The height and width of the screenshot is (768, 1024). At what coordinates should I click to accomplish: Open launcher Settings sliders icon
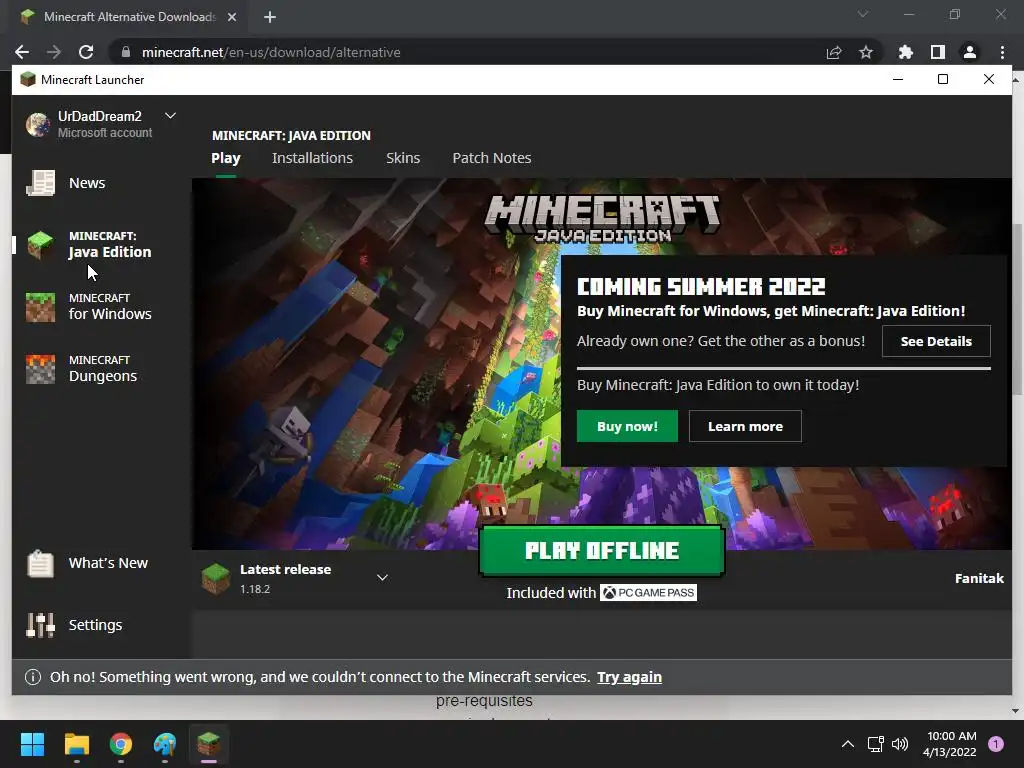(40, 625)
